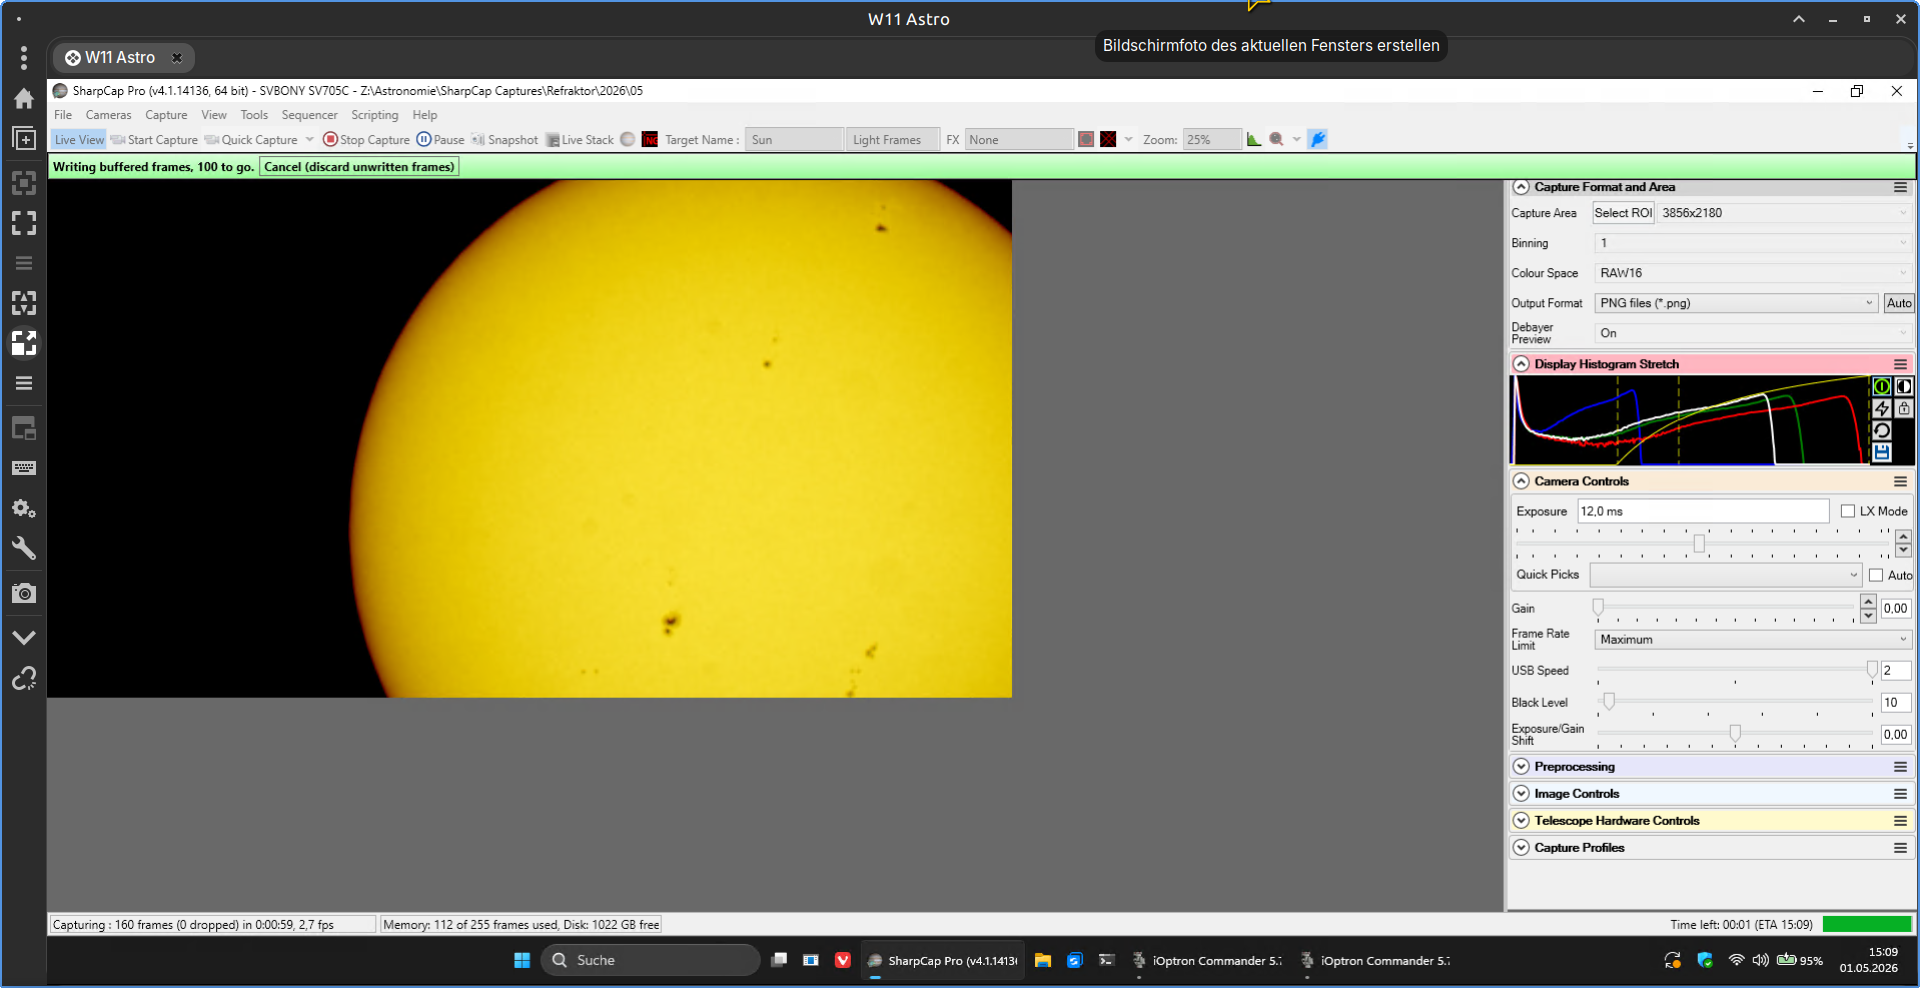Screen dimensions: 1920x988
Task: Enable the green histogram stretch power icon
Action: tap(1882, 386)
